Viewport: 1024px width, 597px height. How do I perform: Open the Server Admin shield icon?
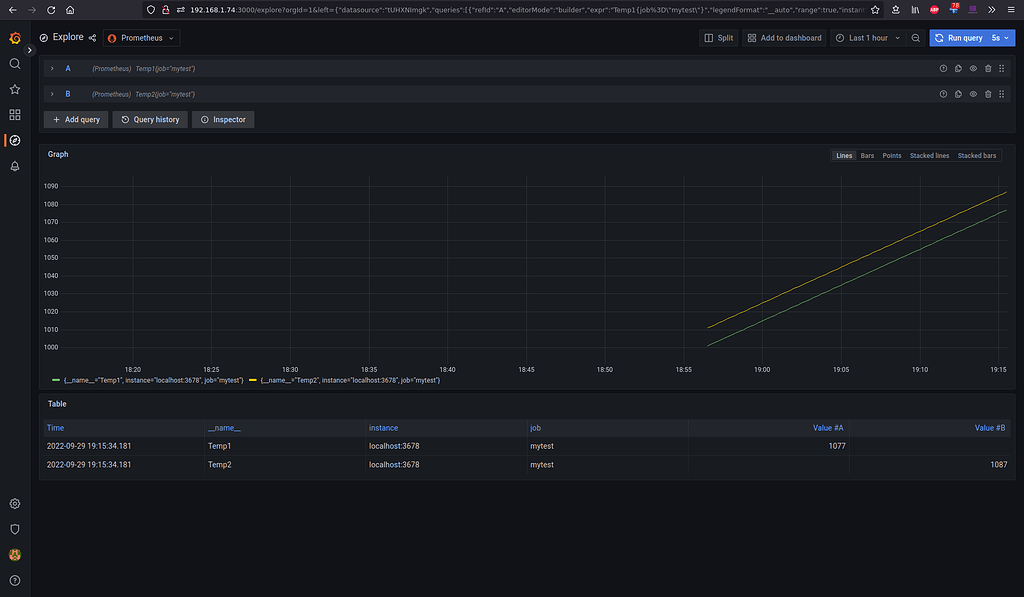(14, 529)
